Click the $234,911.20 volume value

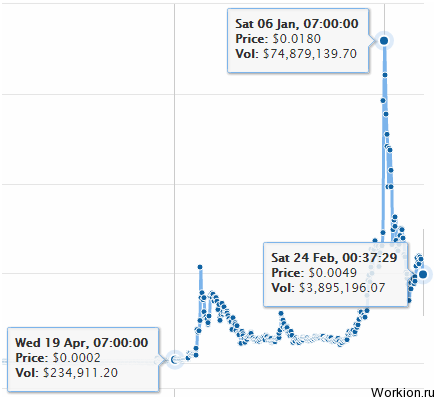click(80, 373)
